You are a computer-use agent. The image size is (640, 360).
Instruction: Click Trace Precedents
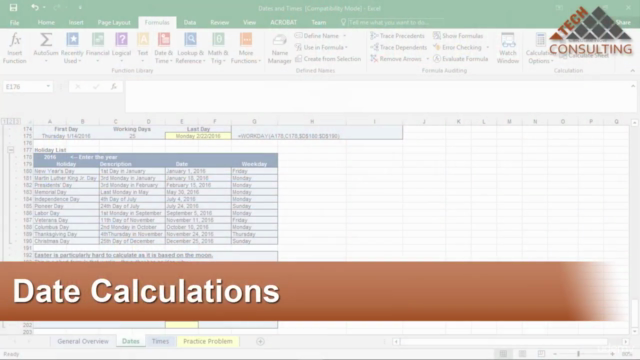(397, 36)
